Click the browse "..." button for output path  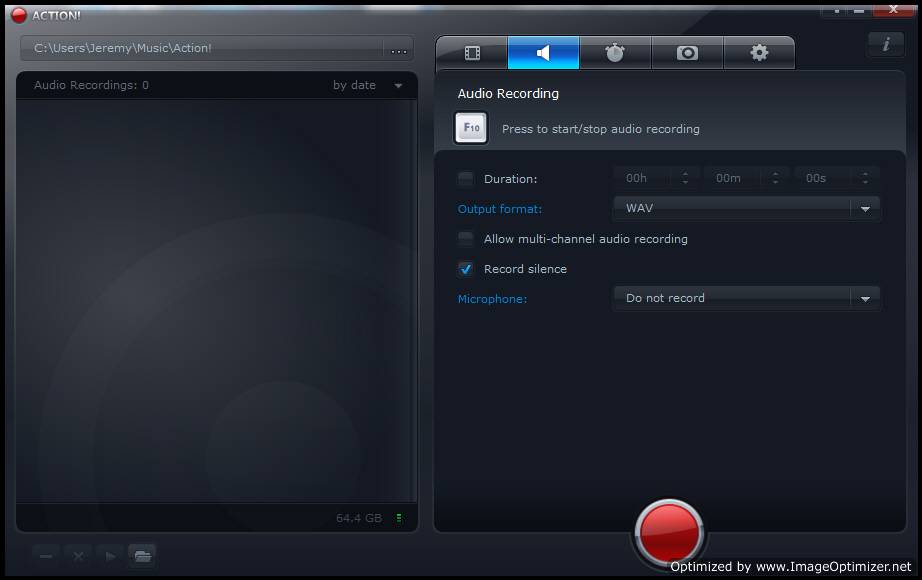(x=399, y=49)
